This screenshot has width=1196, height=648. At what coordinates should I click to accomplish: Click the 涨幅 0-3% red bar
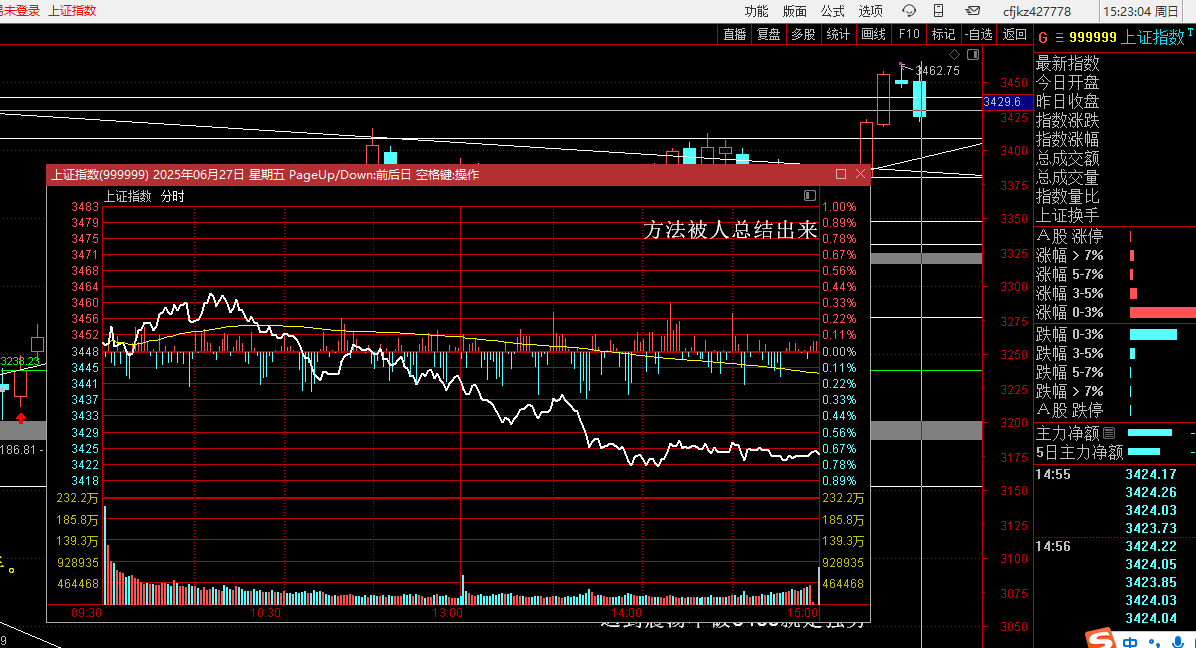tap(1162, 313)
